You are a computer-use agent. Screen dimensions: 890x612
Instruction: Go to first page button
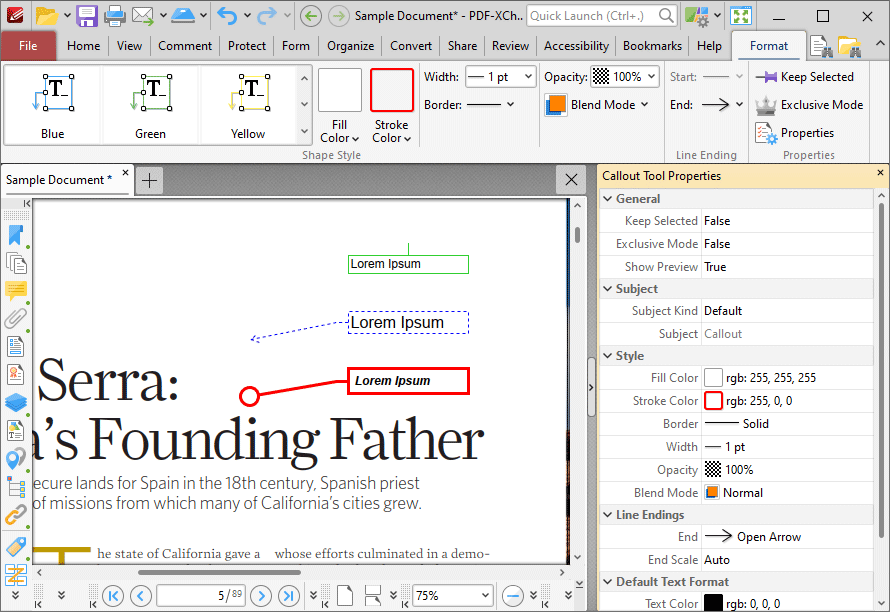click(113, 596)
